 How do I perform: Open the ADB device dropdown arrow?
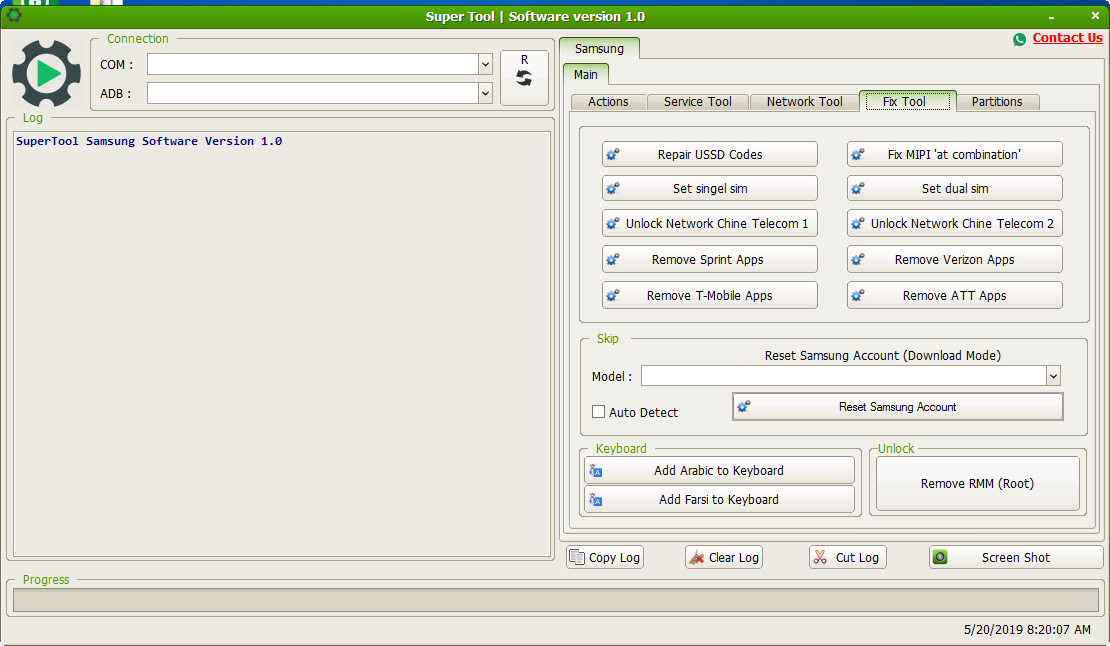click(486, 93)
